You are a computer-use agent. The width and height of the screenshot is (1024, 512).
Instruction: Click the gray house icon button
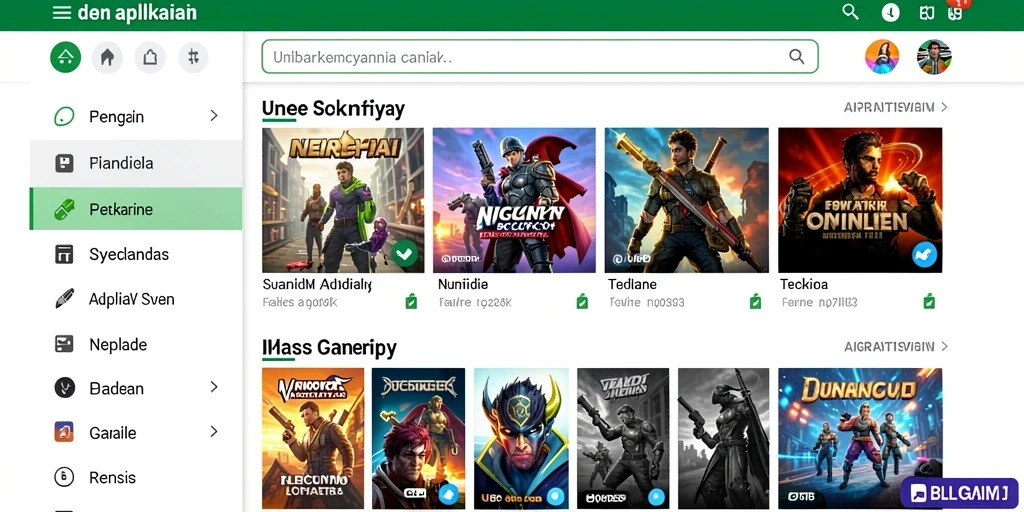pyautogui.click(x=108, y=57)
